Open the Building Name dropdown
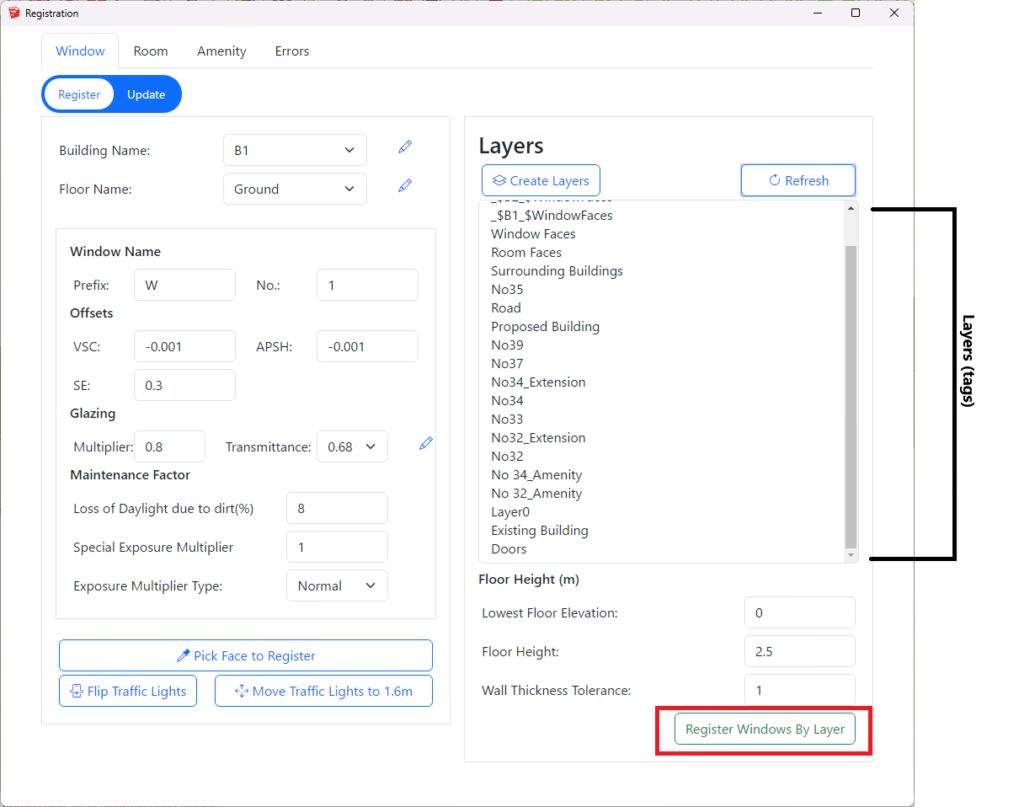 (x=294, y=151)
